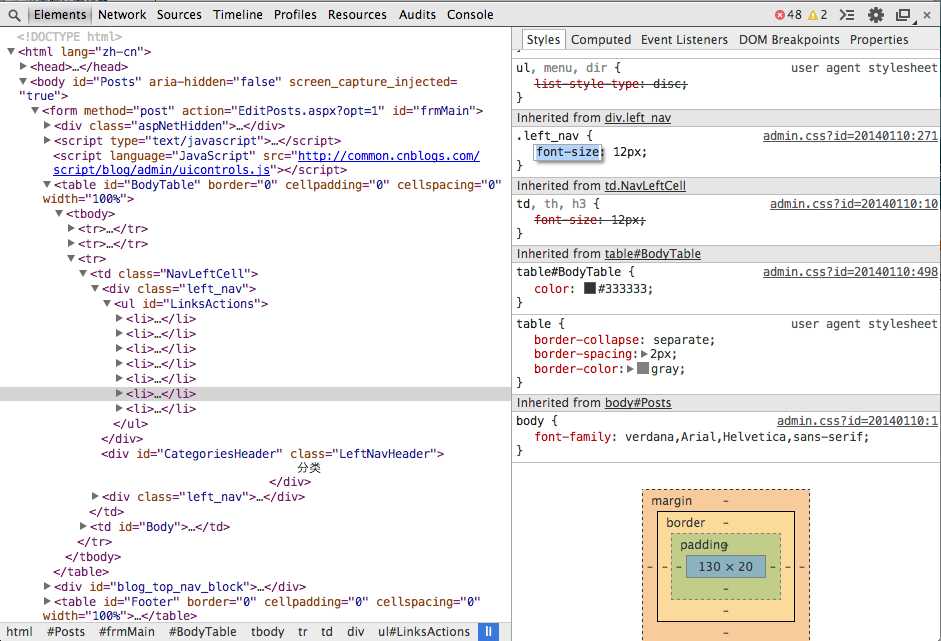
Task: Select ul#LinksActions in the breadcrumb
Action: [424, 632]
